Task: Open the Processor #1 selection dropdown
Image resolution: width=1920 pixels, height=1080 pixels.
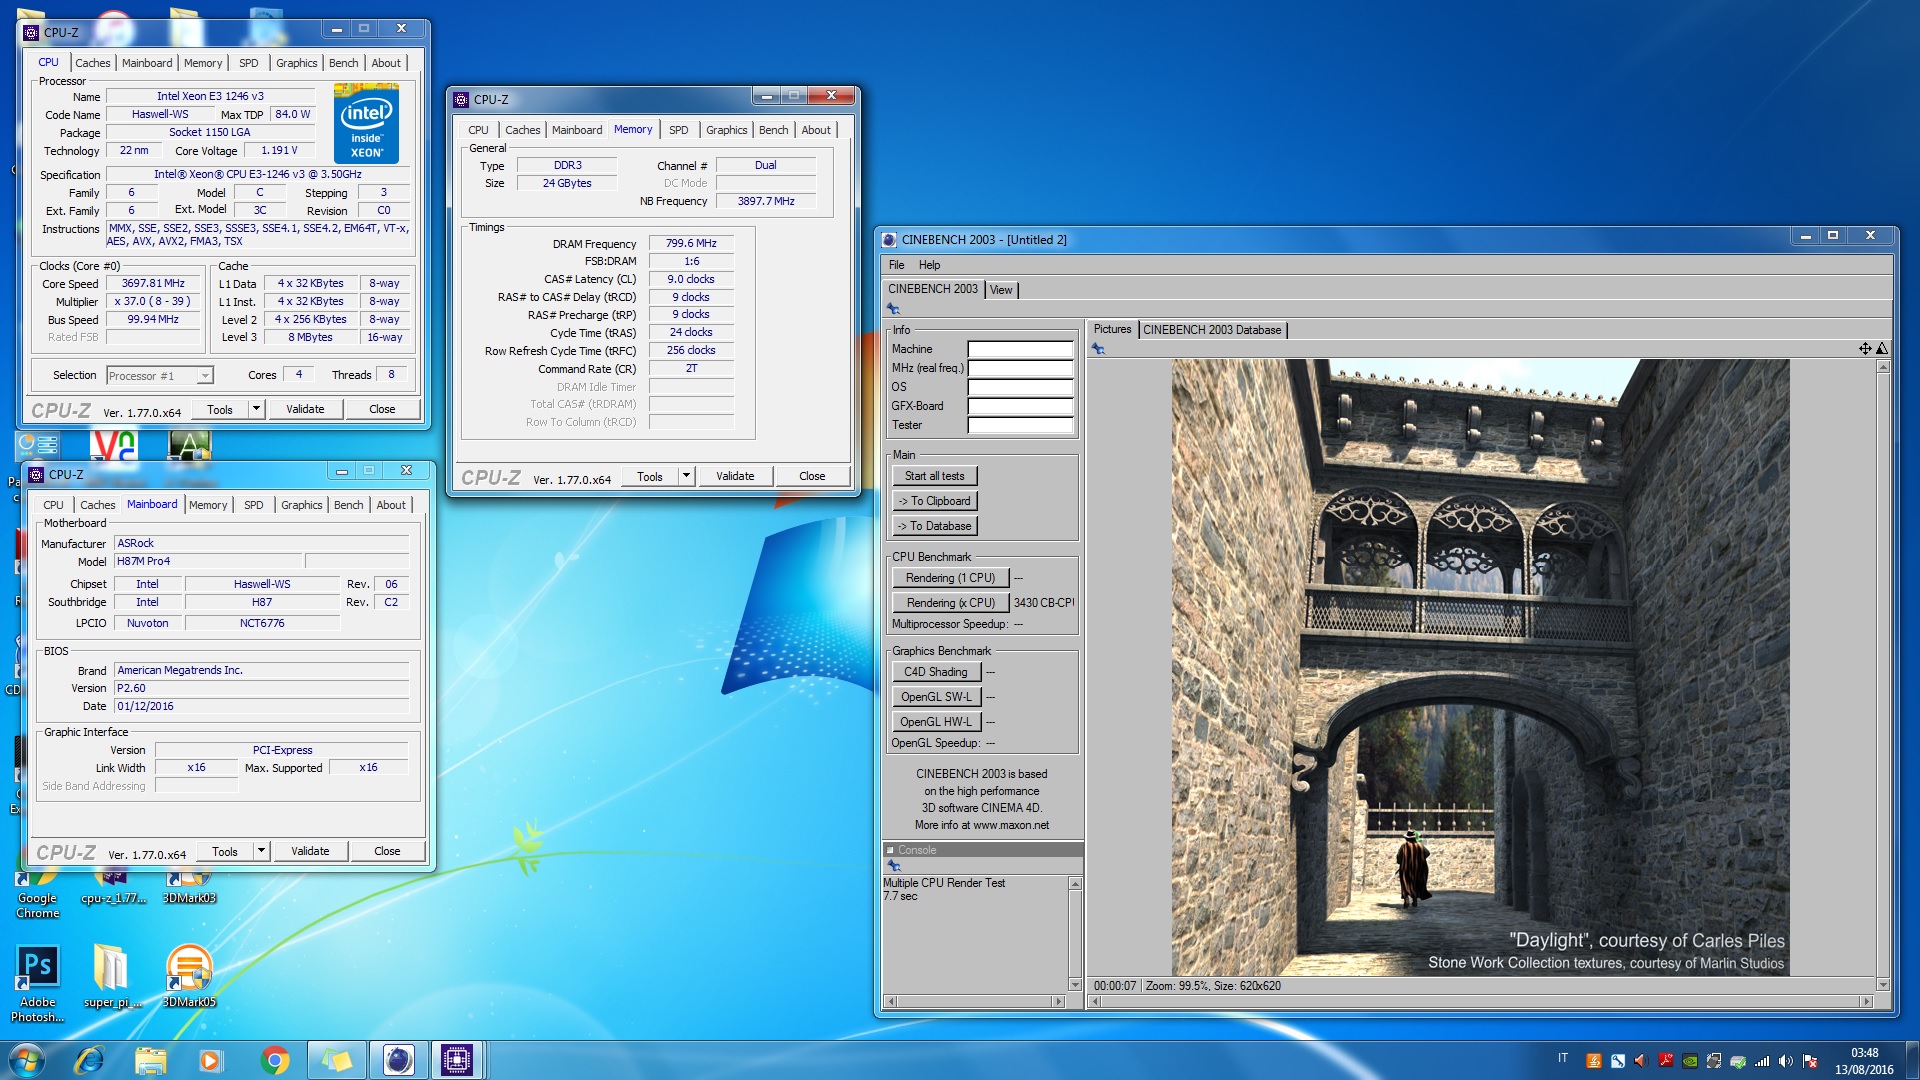Action: 160,376
